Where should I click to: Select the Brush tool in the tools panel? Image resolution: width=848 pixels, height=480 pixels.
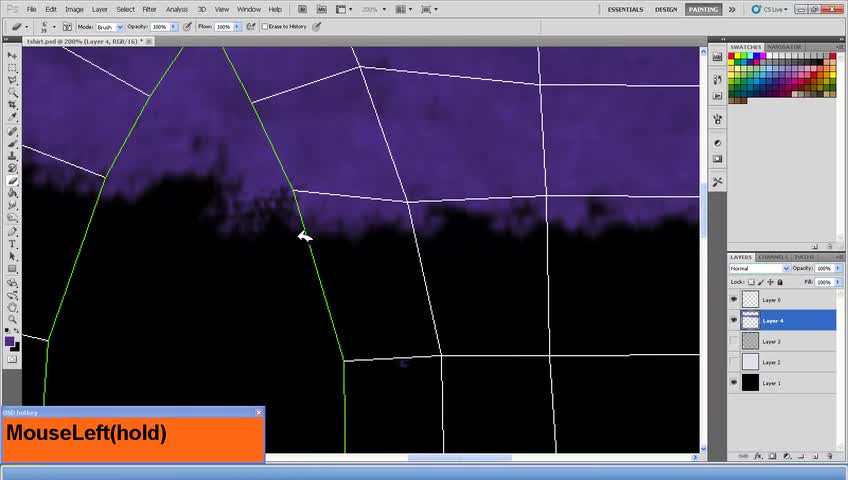tap(12, 144)
